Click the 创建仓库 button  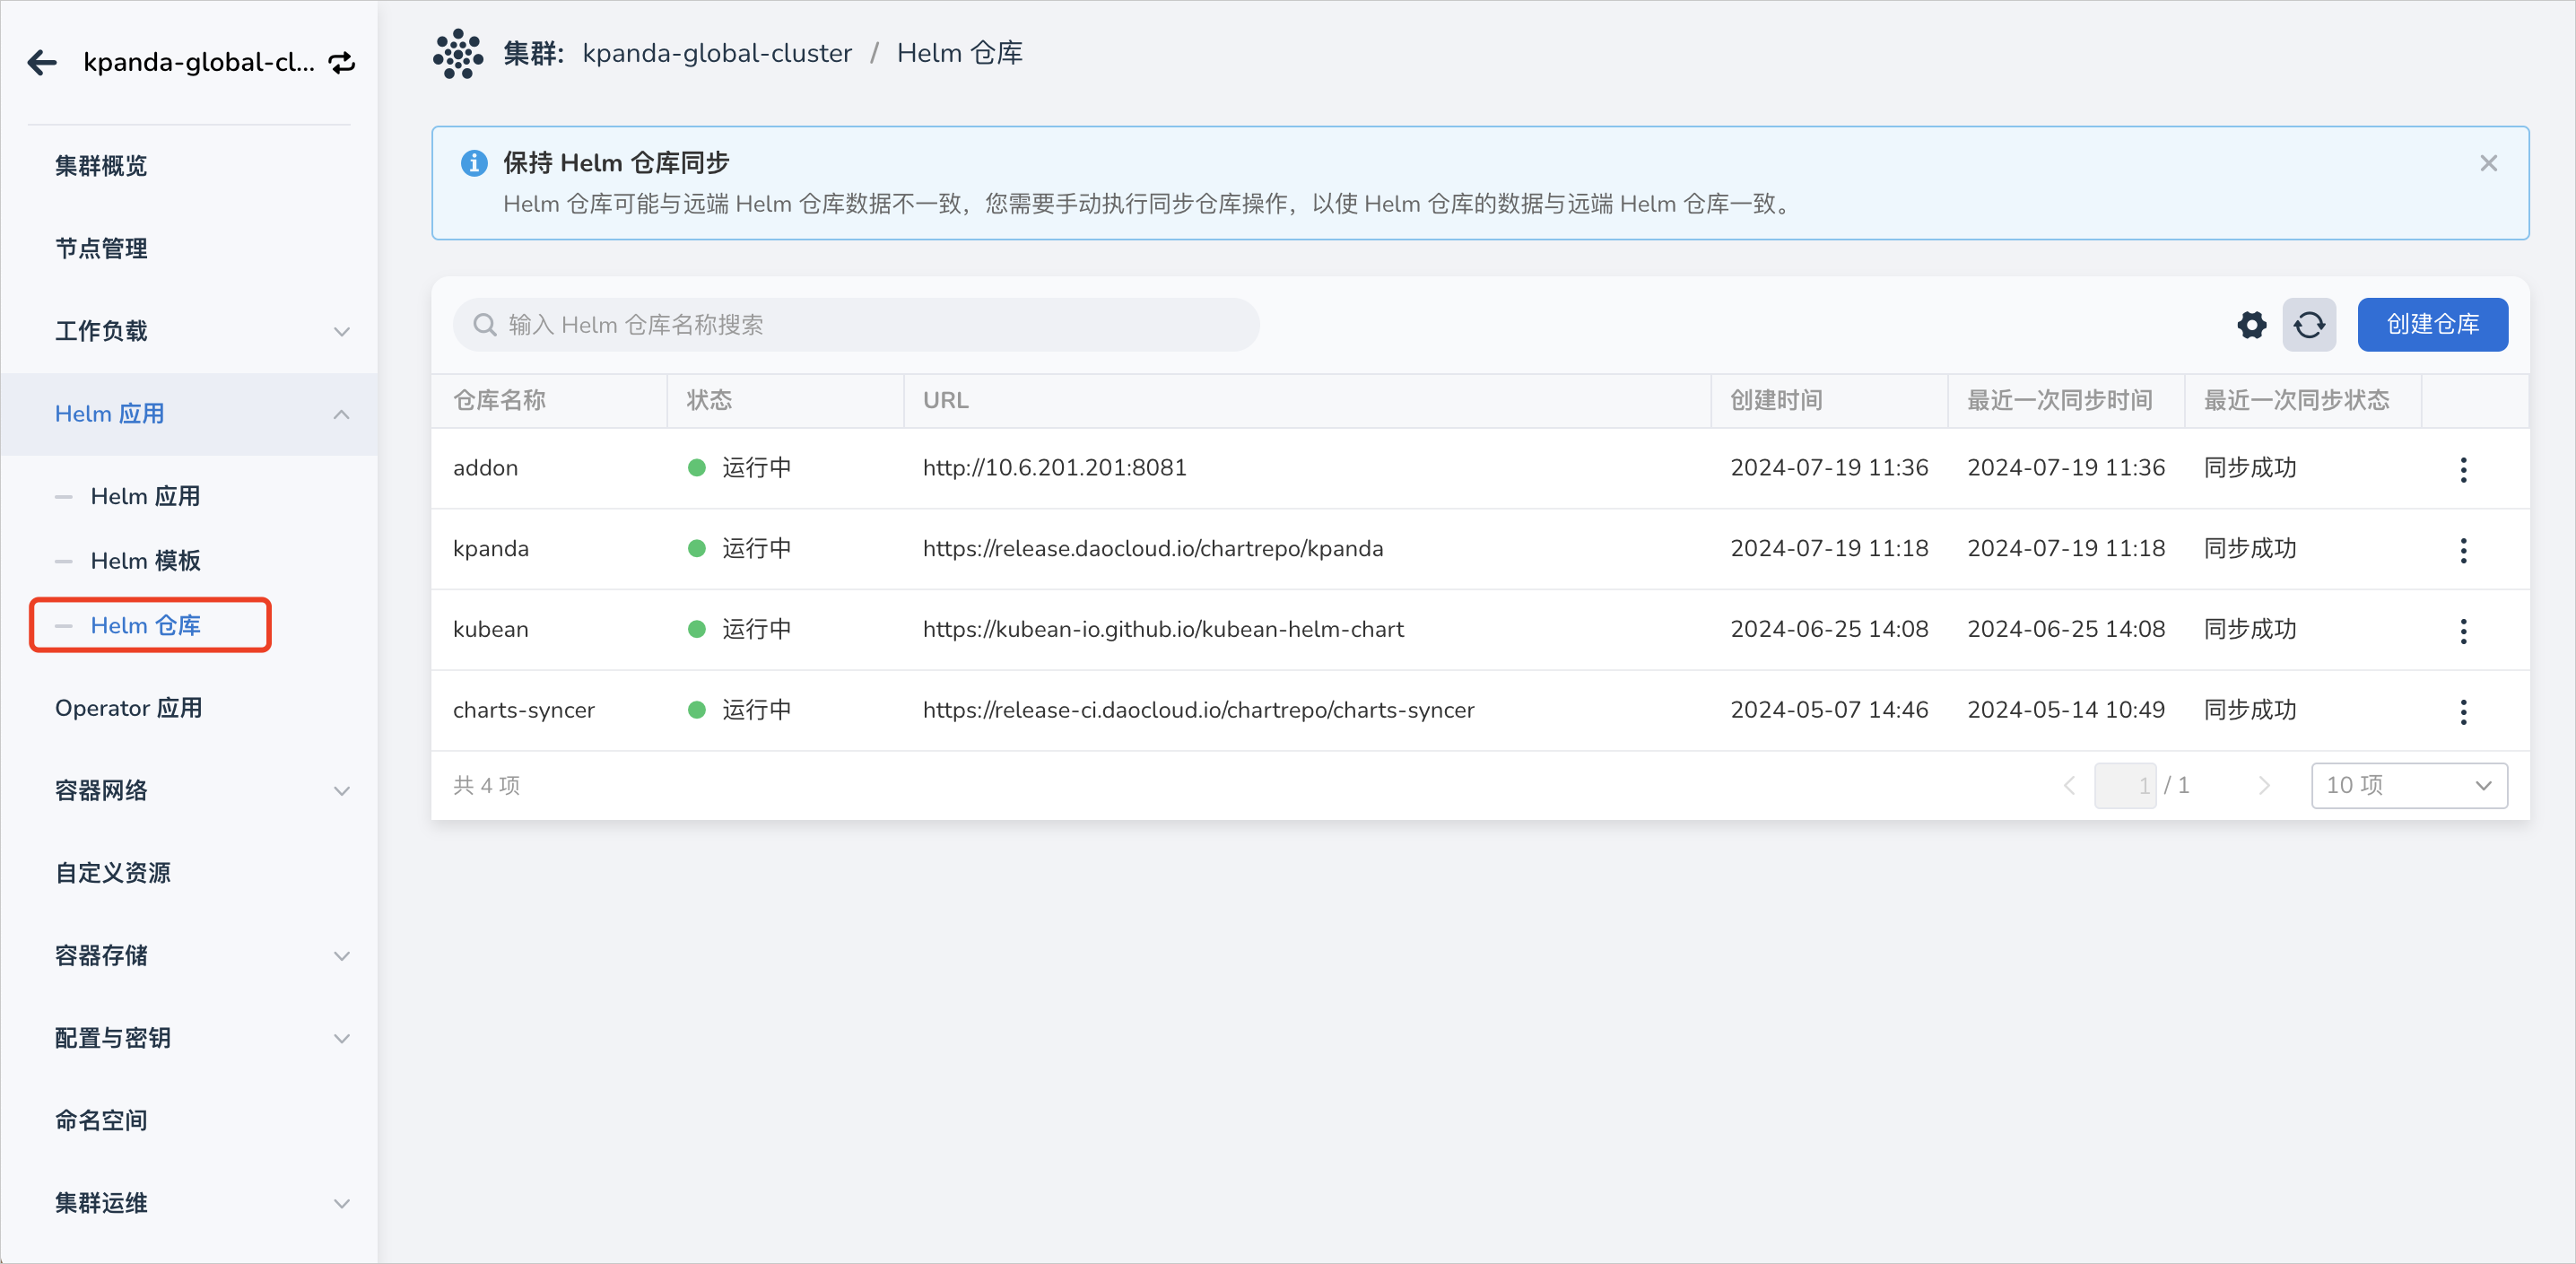coord(2432,325)
